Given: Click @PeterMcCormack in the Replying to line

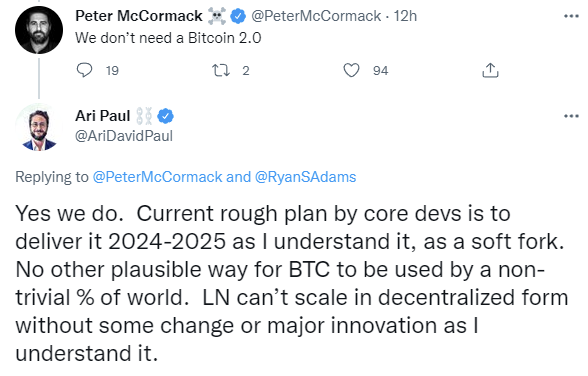Looking at the screenshot, I should tap(158, 177).
